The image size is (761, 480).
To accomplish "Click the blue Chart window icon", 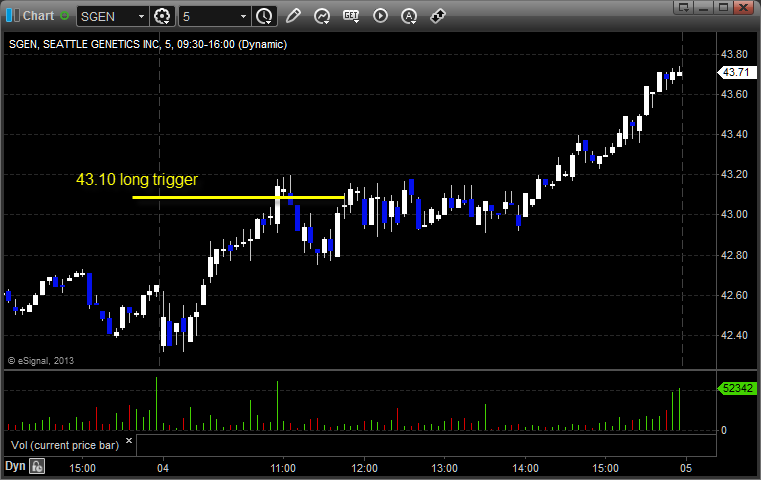I will 13,16.
